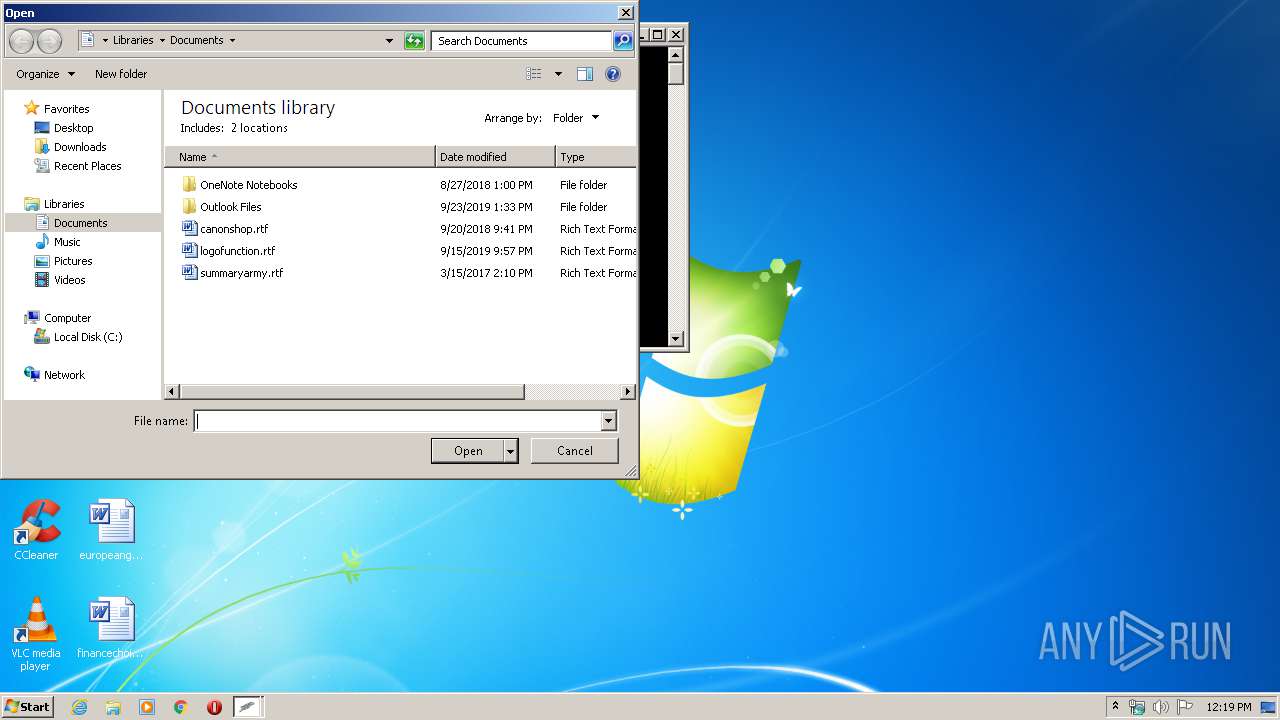The width and height of the screenshot is (1280, 720).
Task: Sort by Name column header
Action: click(x=300, y=157)
